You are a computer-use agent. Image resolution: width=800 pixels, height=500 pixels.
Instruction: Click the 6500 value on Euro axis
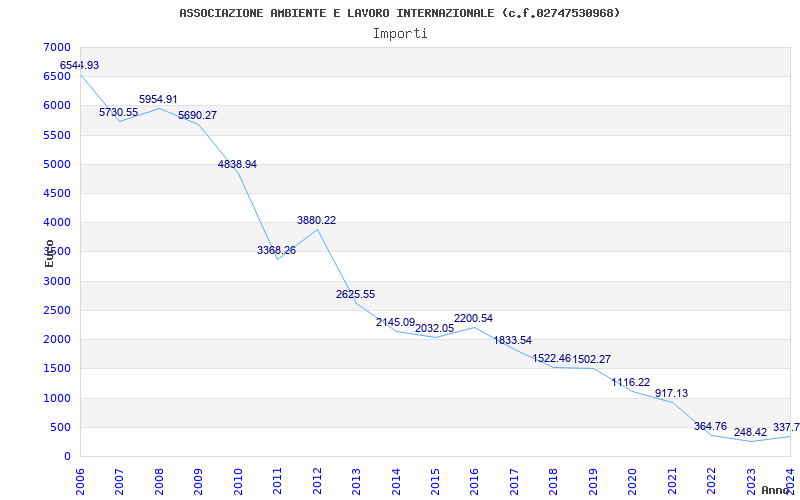coord(58,77)
